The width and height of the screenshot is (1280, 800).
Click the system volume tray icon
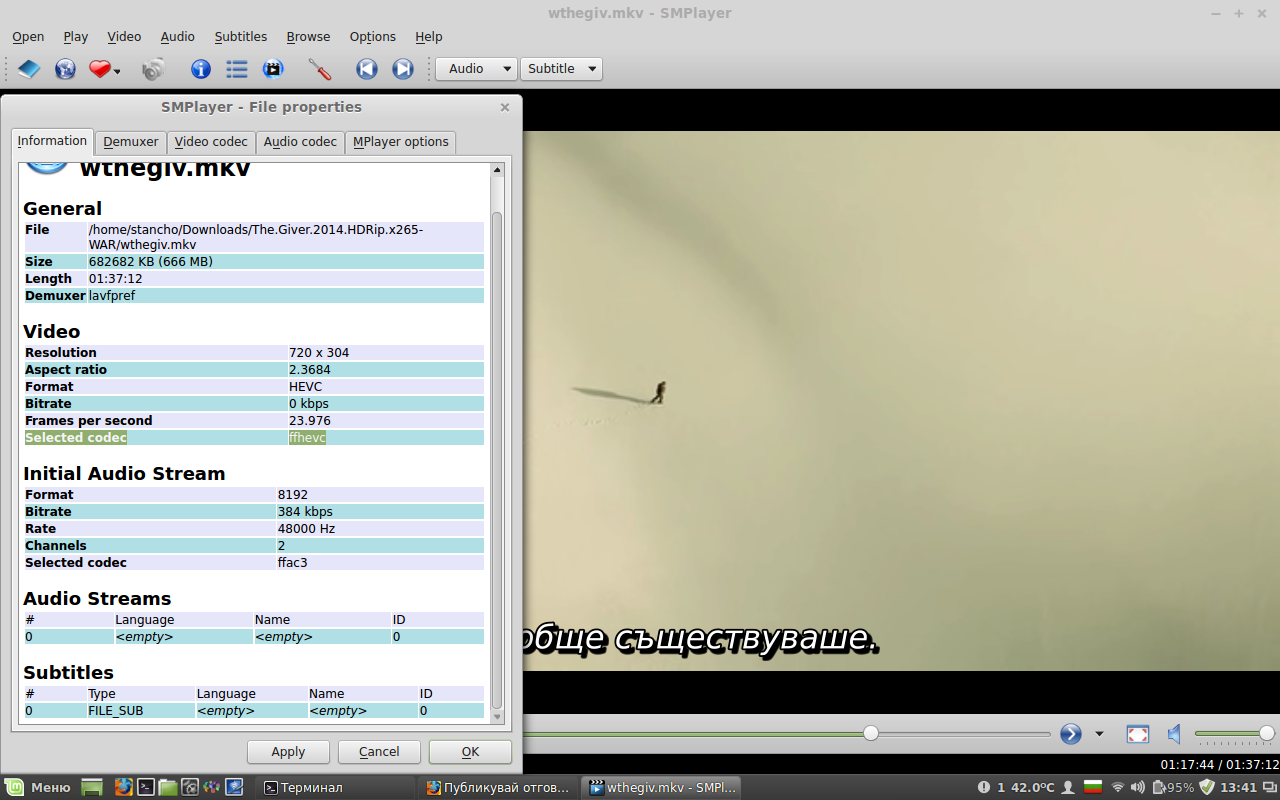[1138, 787]
